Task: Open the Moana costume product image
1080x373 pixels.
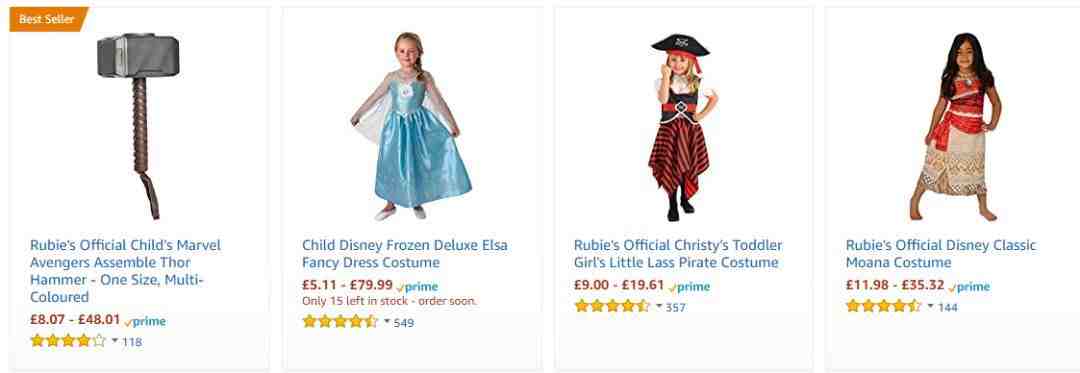Action: coord(955,126)
